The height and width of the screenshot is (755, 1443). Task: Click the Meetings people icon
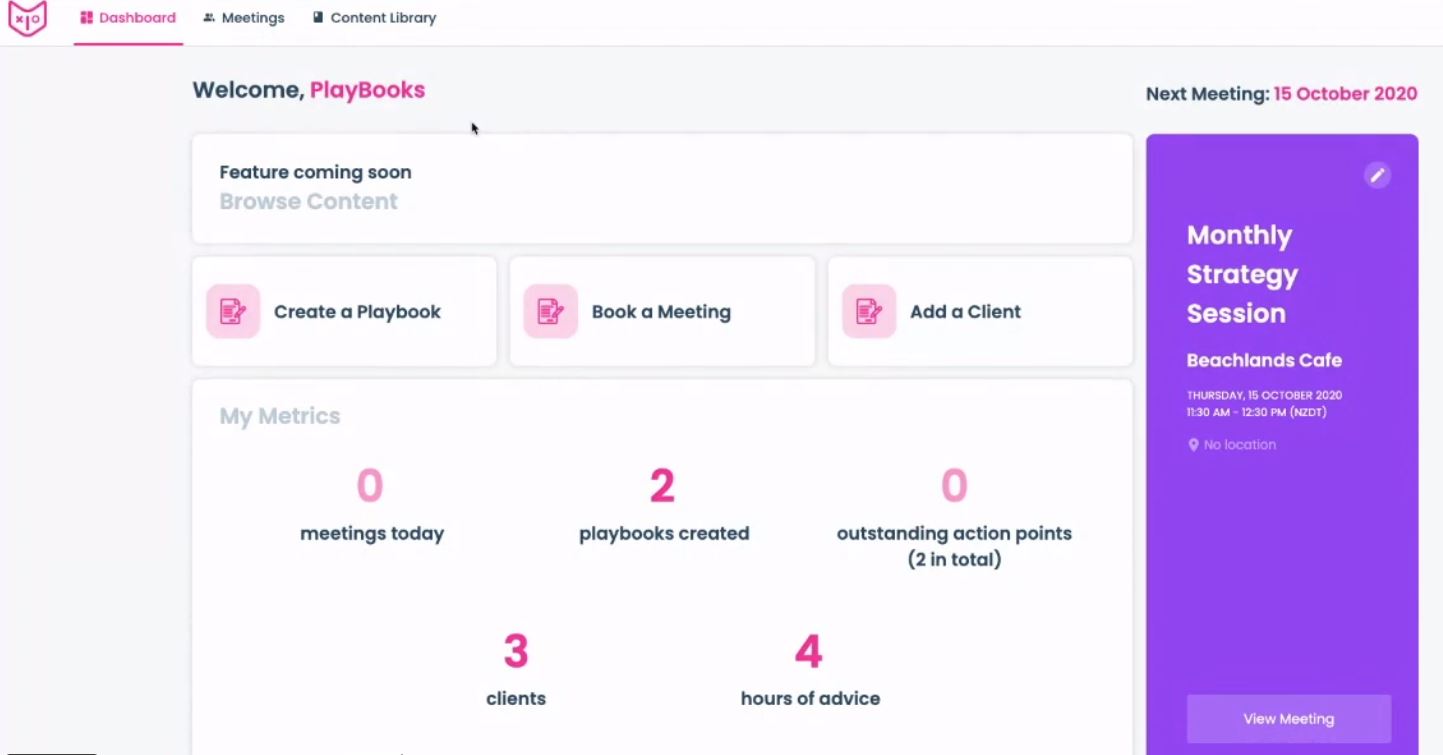coord(209,18)
